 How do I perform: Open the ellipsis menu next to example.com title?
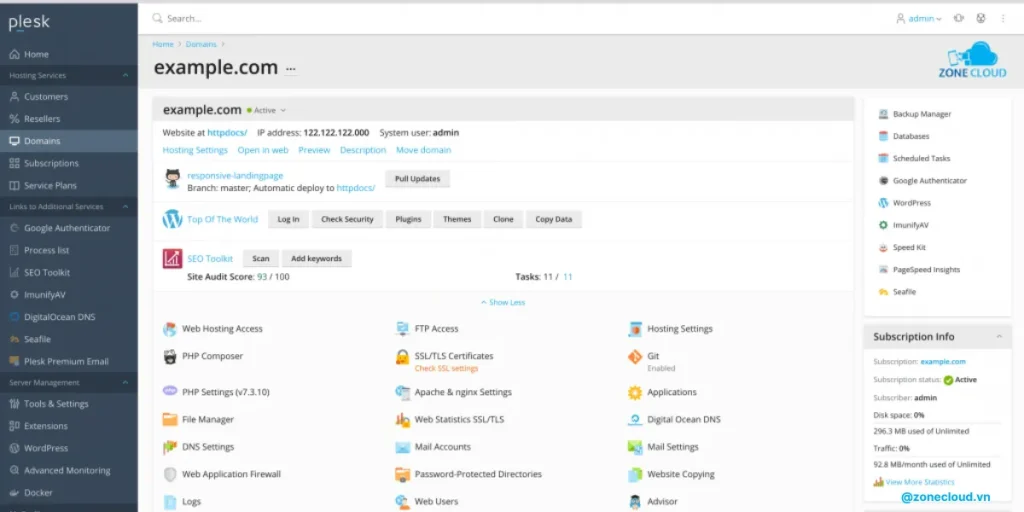291,68
